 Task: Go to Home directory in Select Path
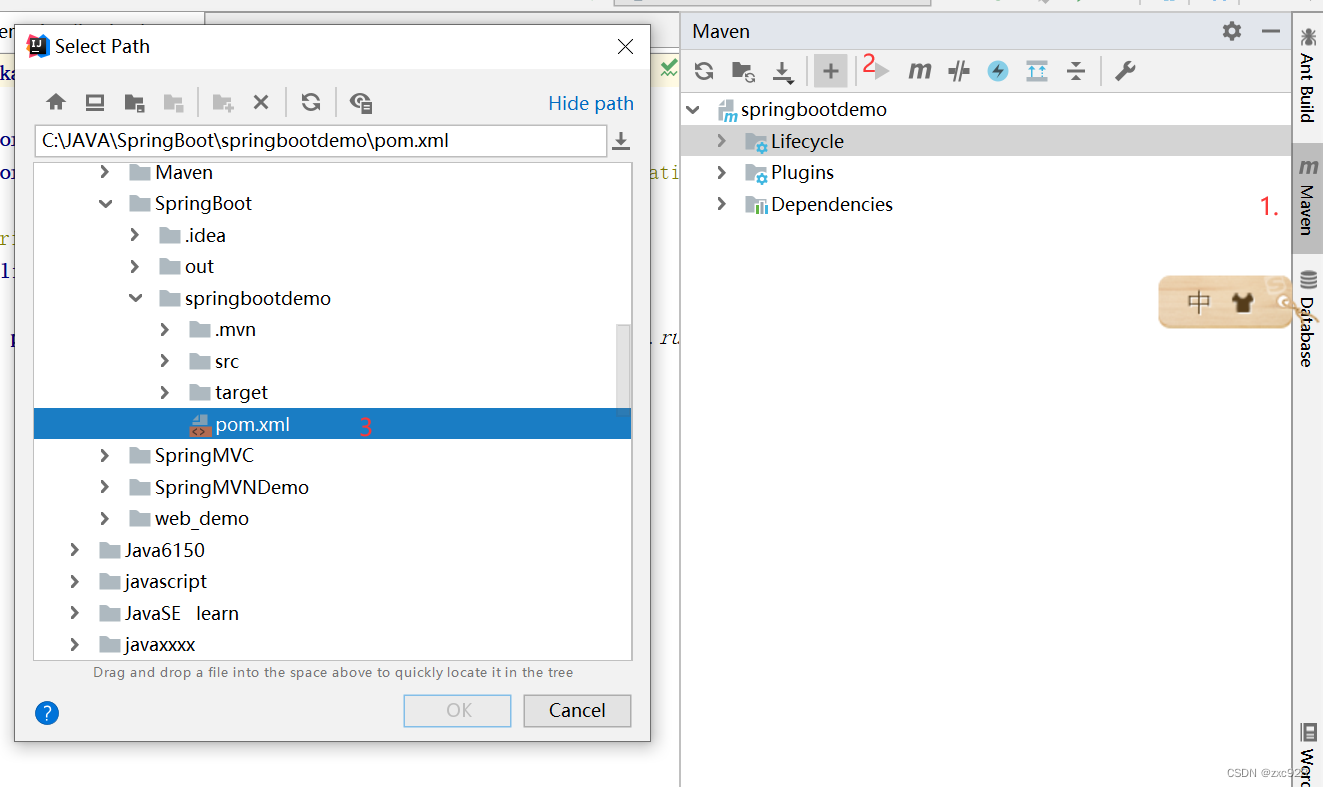(56, 102)
